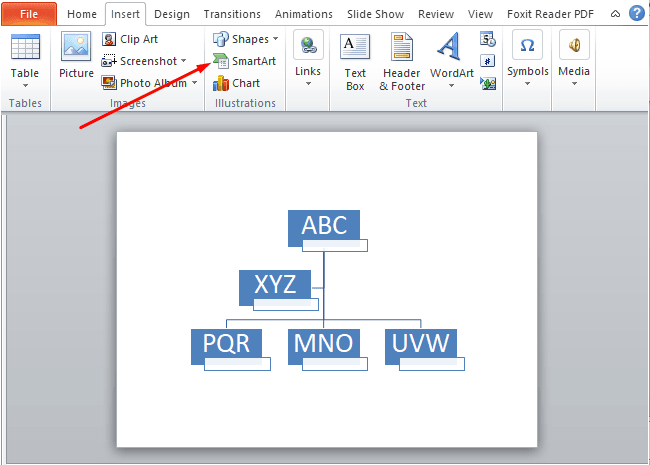Screen dimensions: 650x465
Task: Expand the Shapes dropdown arrow
Action: tap(276, 39)
